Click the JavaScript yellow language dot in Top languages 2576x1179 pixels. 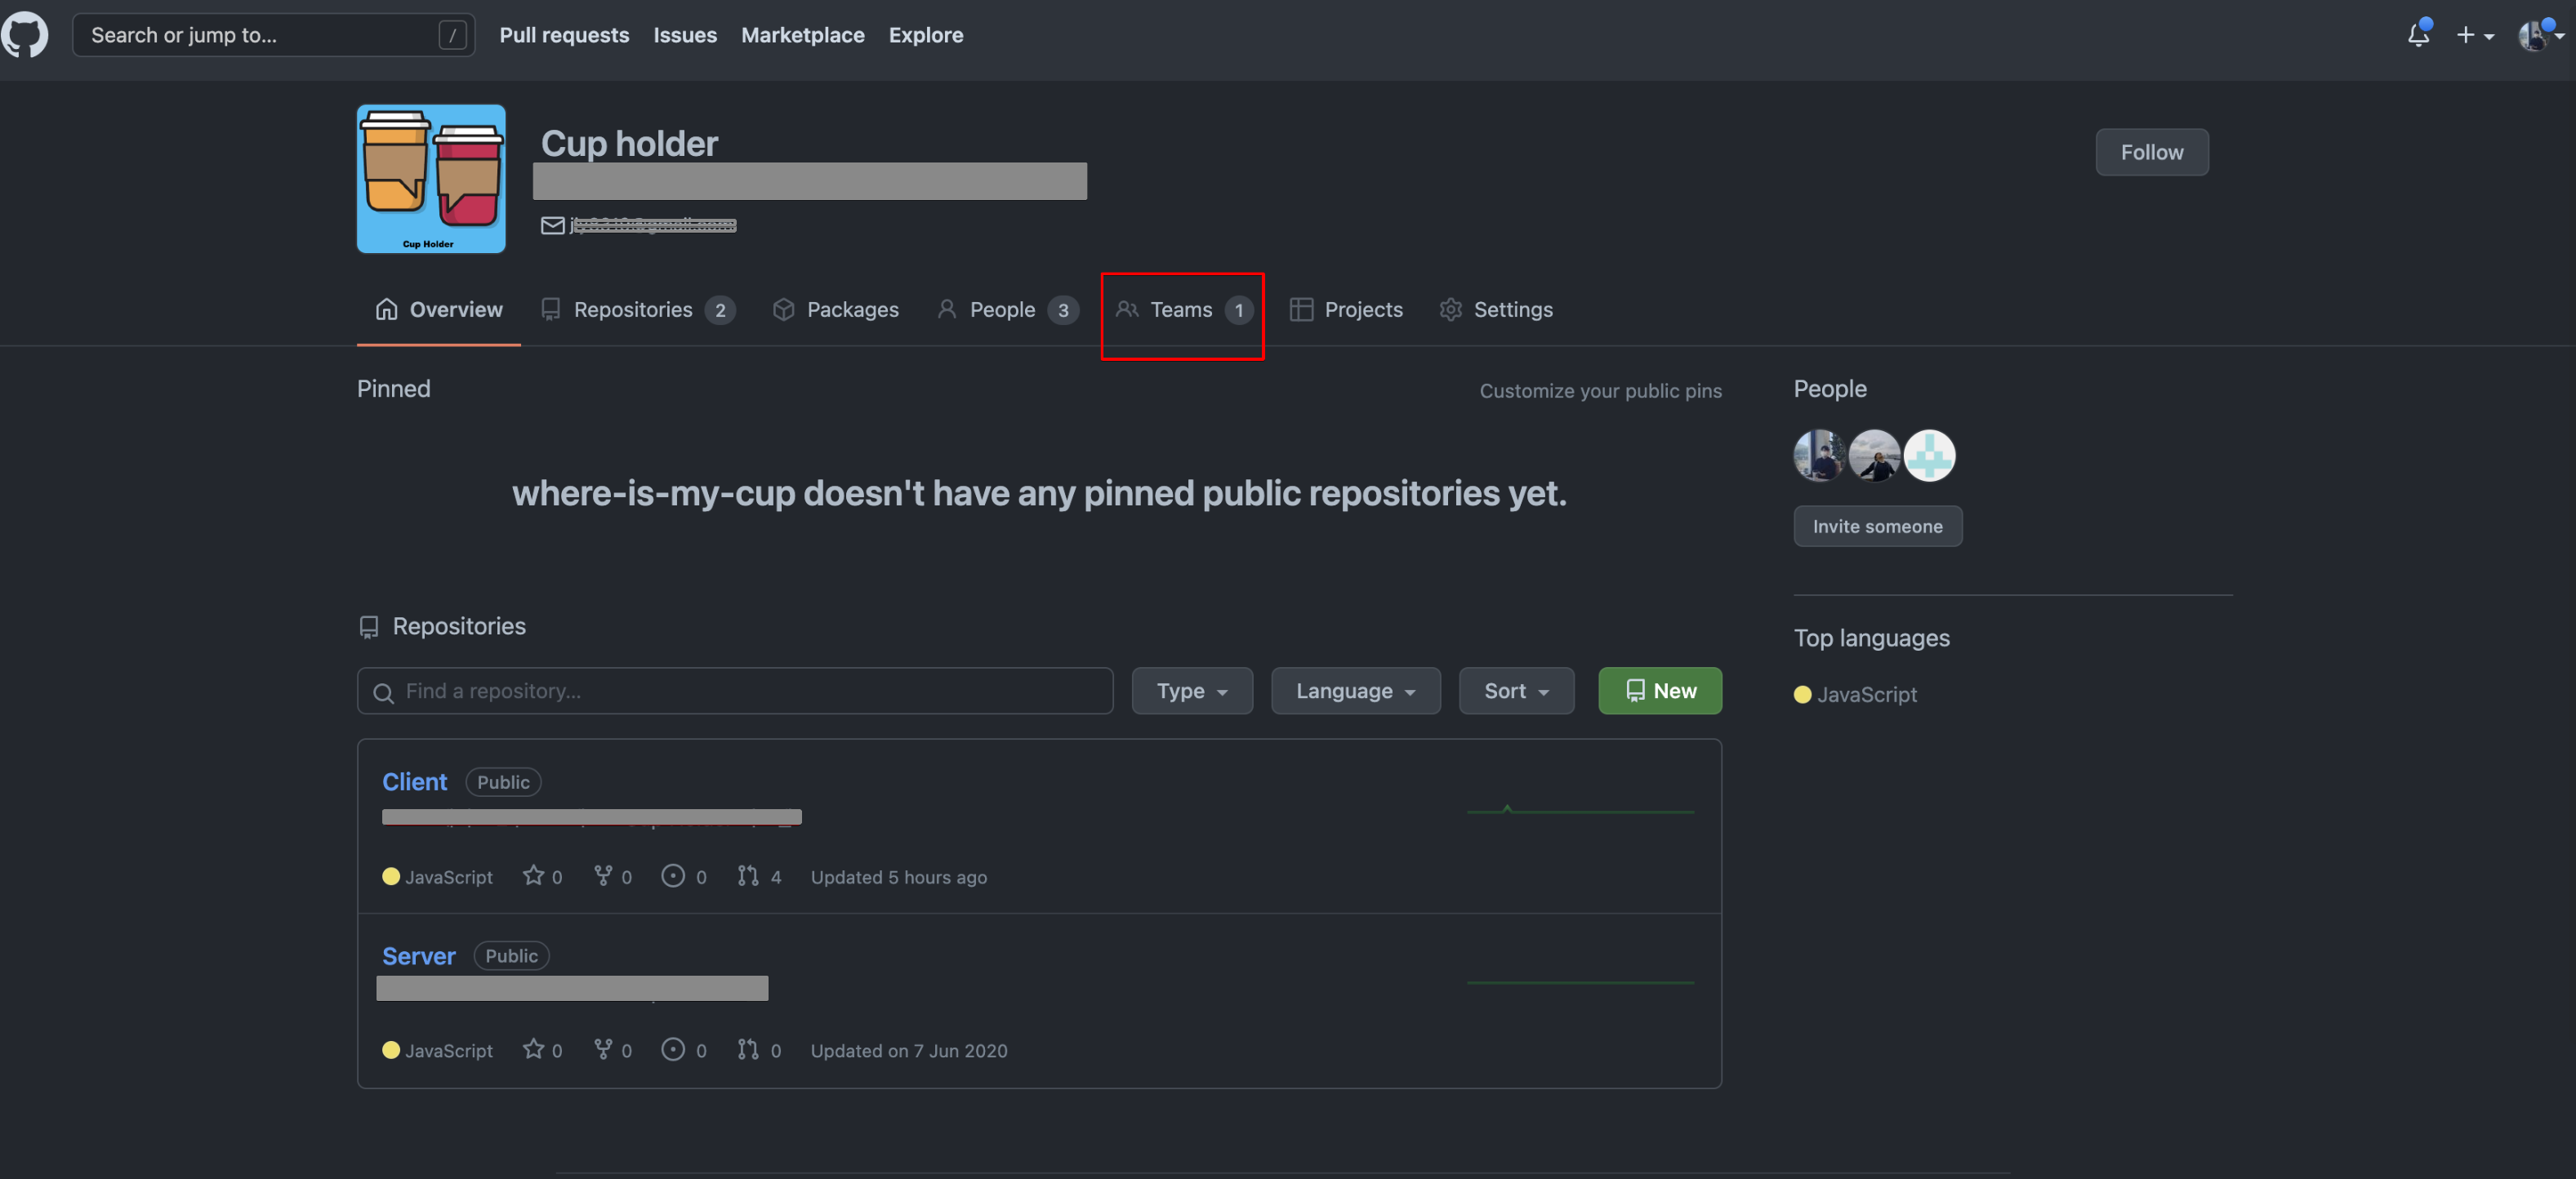pyautogui.click(x=1802, y=694)
